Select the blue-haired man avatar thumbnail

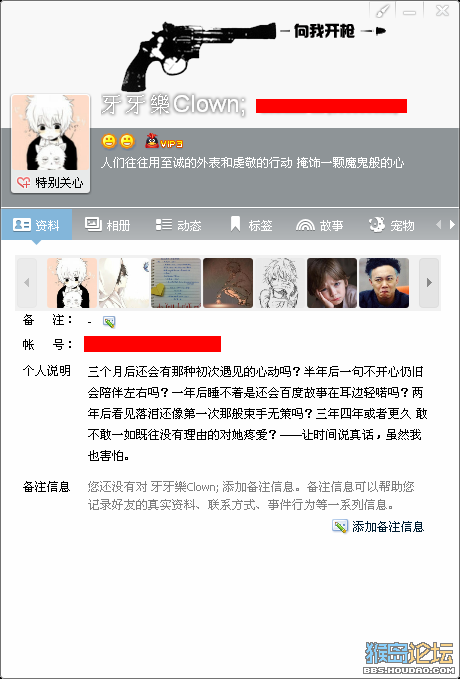pyautogui.click(x=384, y=283)
